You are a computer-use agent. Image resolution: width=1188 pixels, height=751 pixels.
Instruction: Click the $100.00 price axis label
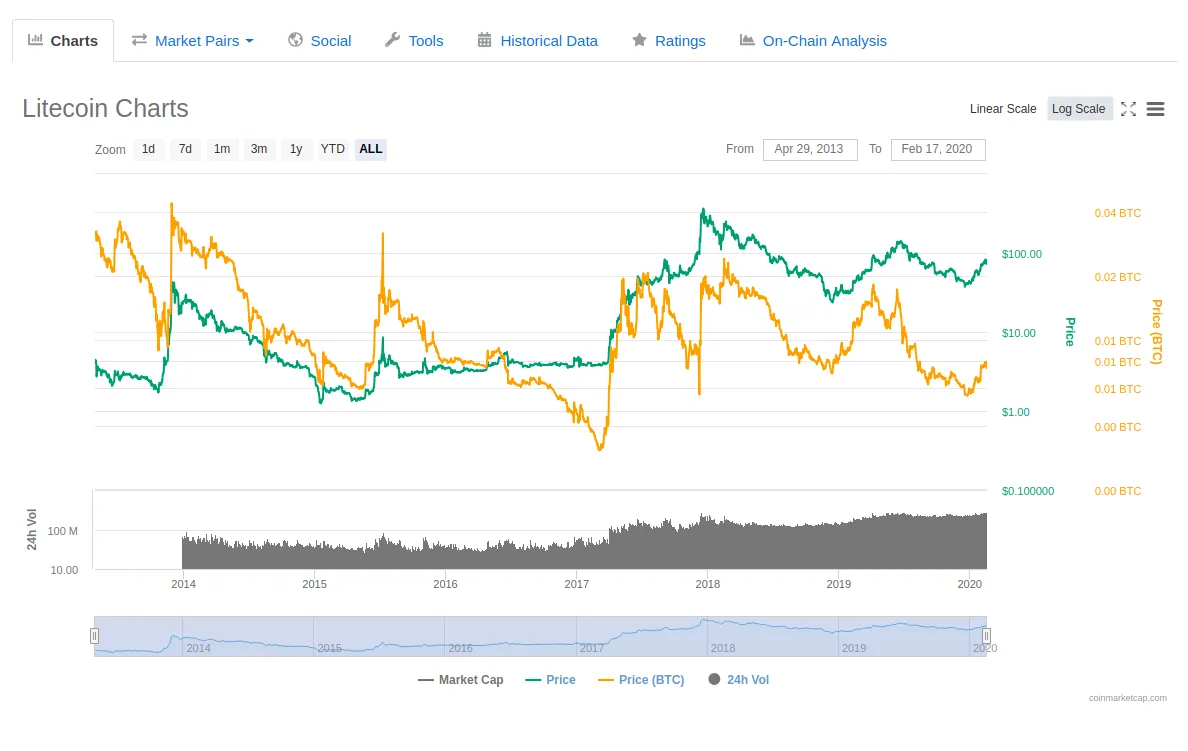(x=1021, y=255)
